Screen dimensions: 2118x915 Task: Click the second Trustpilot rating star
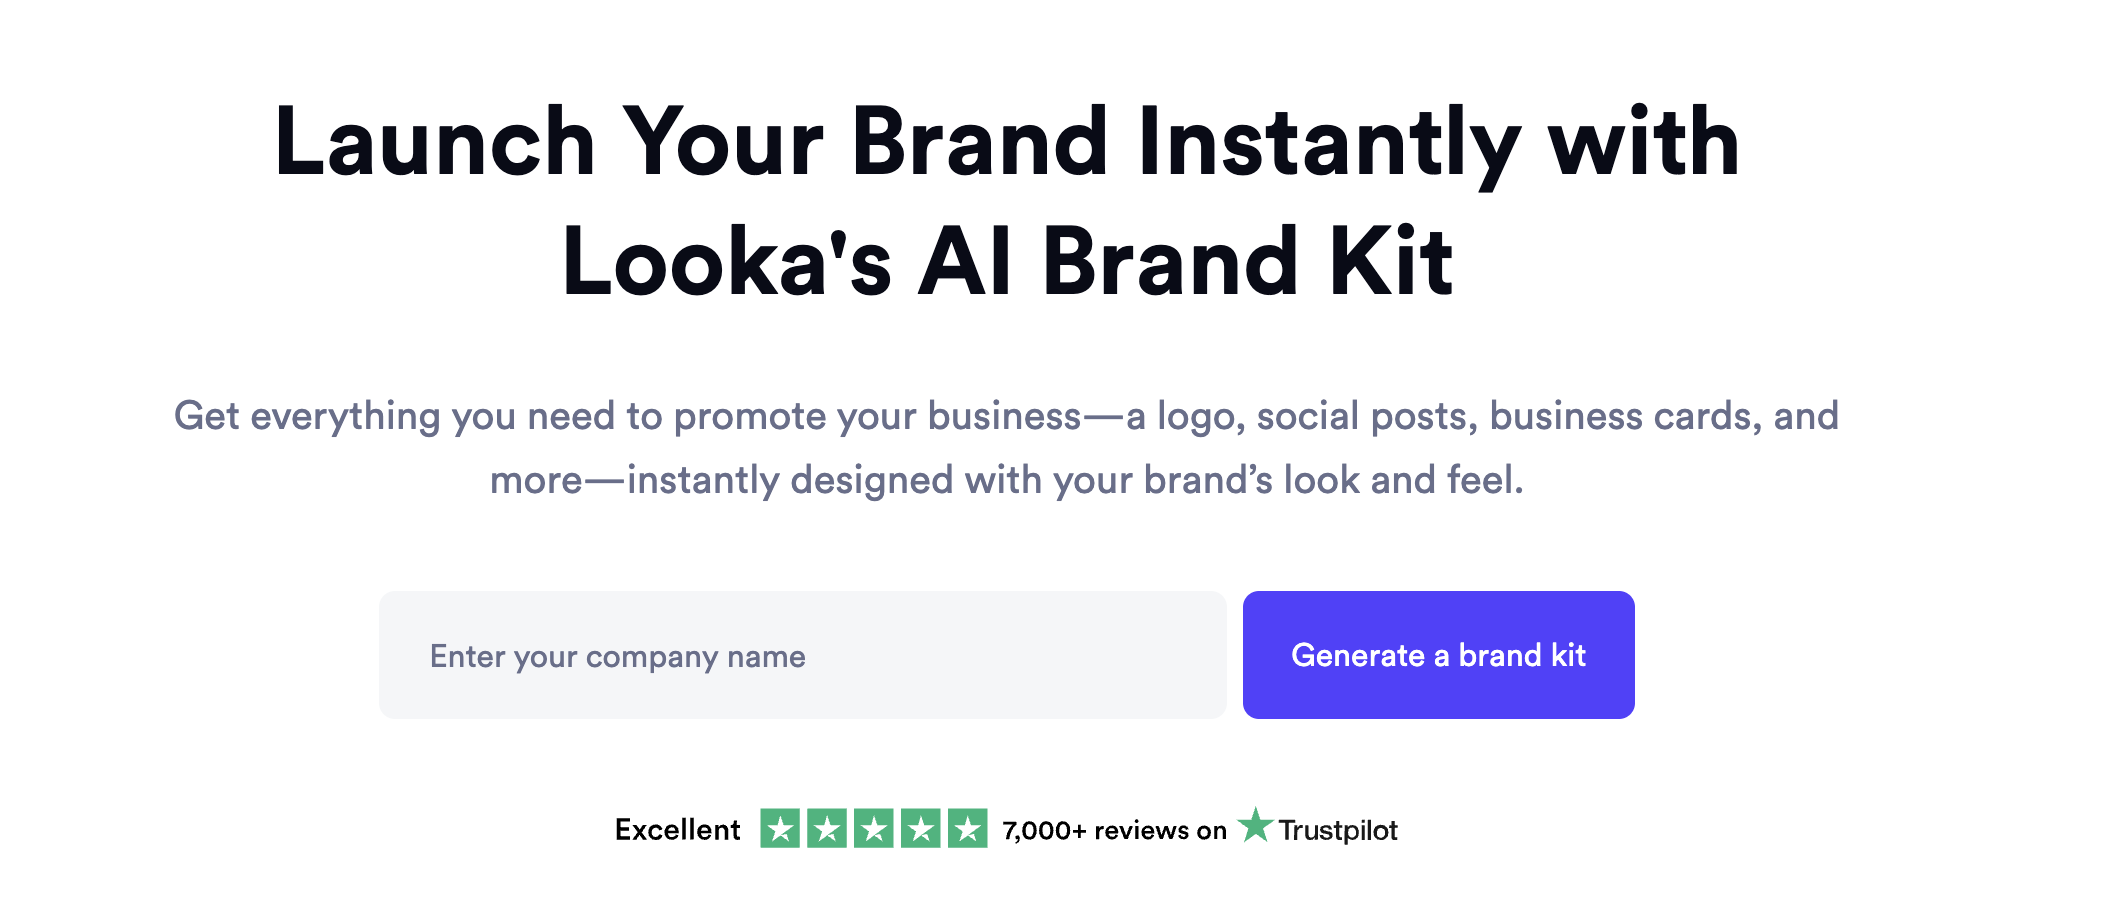point(827,829)
